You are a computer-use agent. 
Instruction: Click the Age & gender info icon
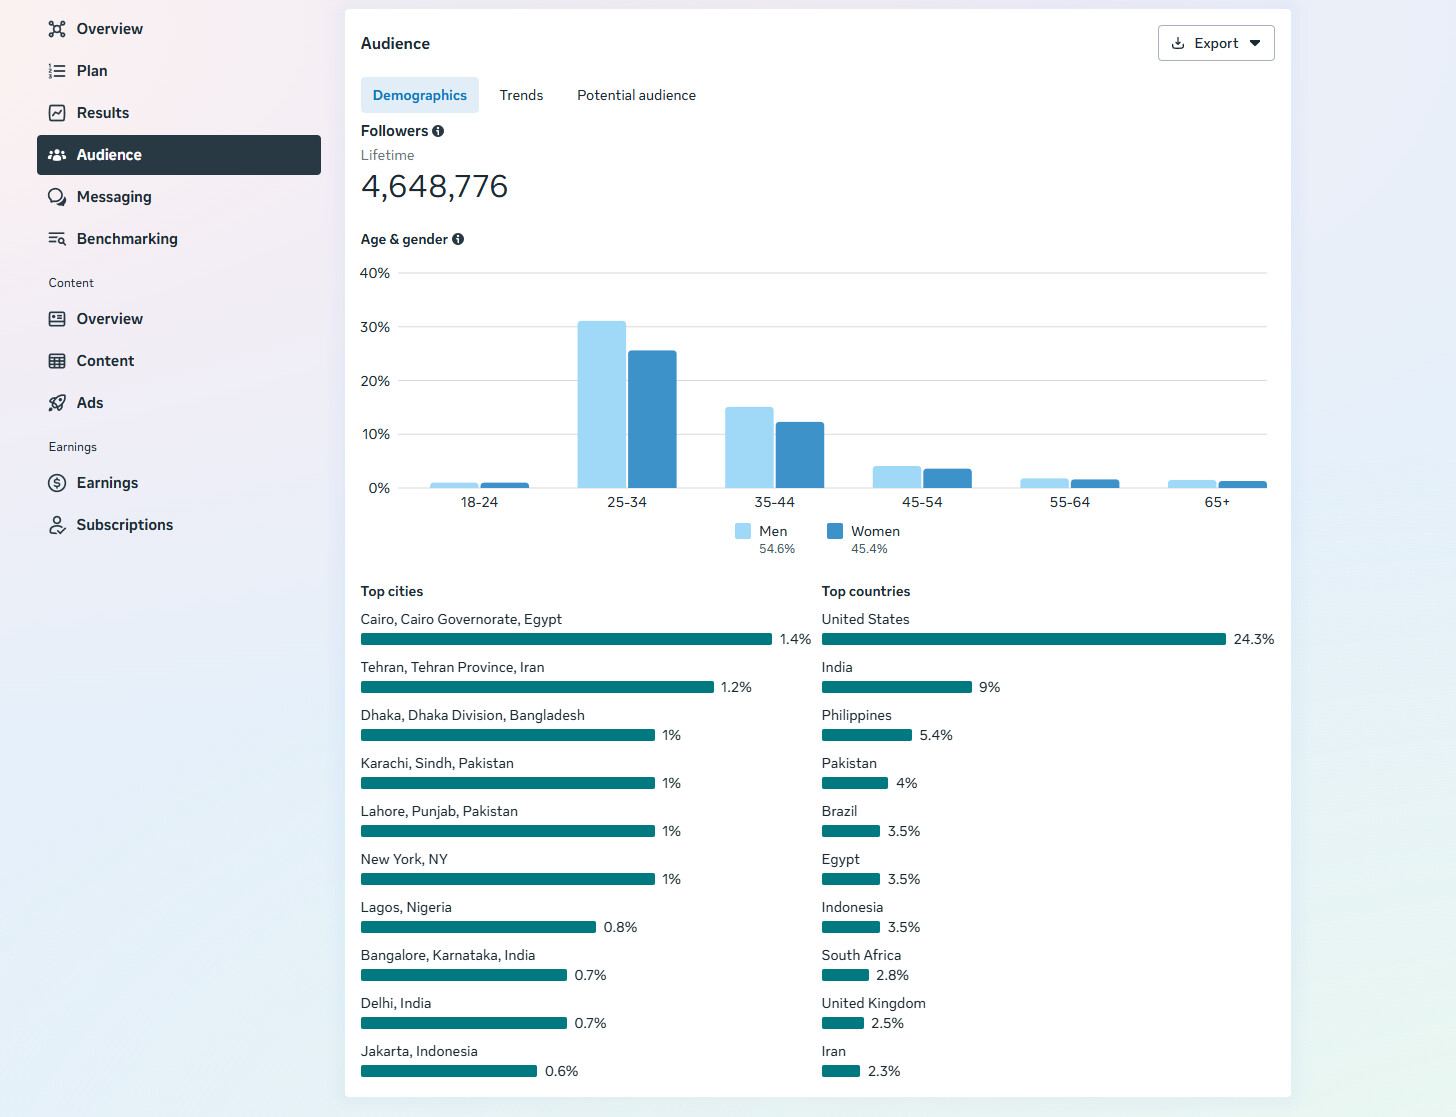tap(458, 239)
